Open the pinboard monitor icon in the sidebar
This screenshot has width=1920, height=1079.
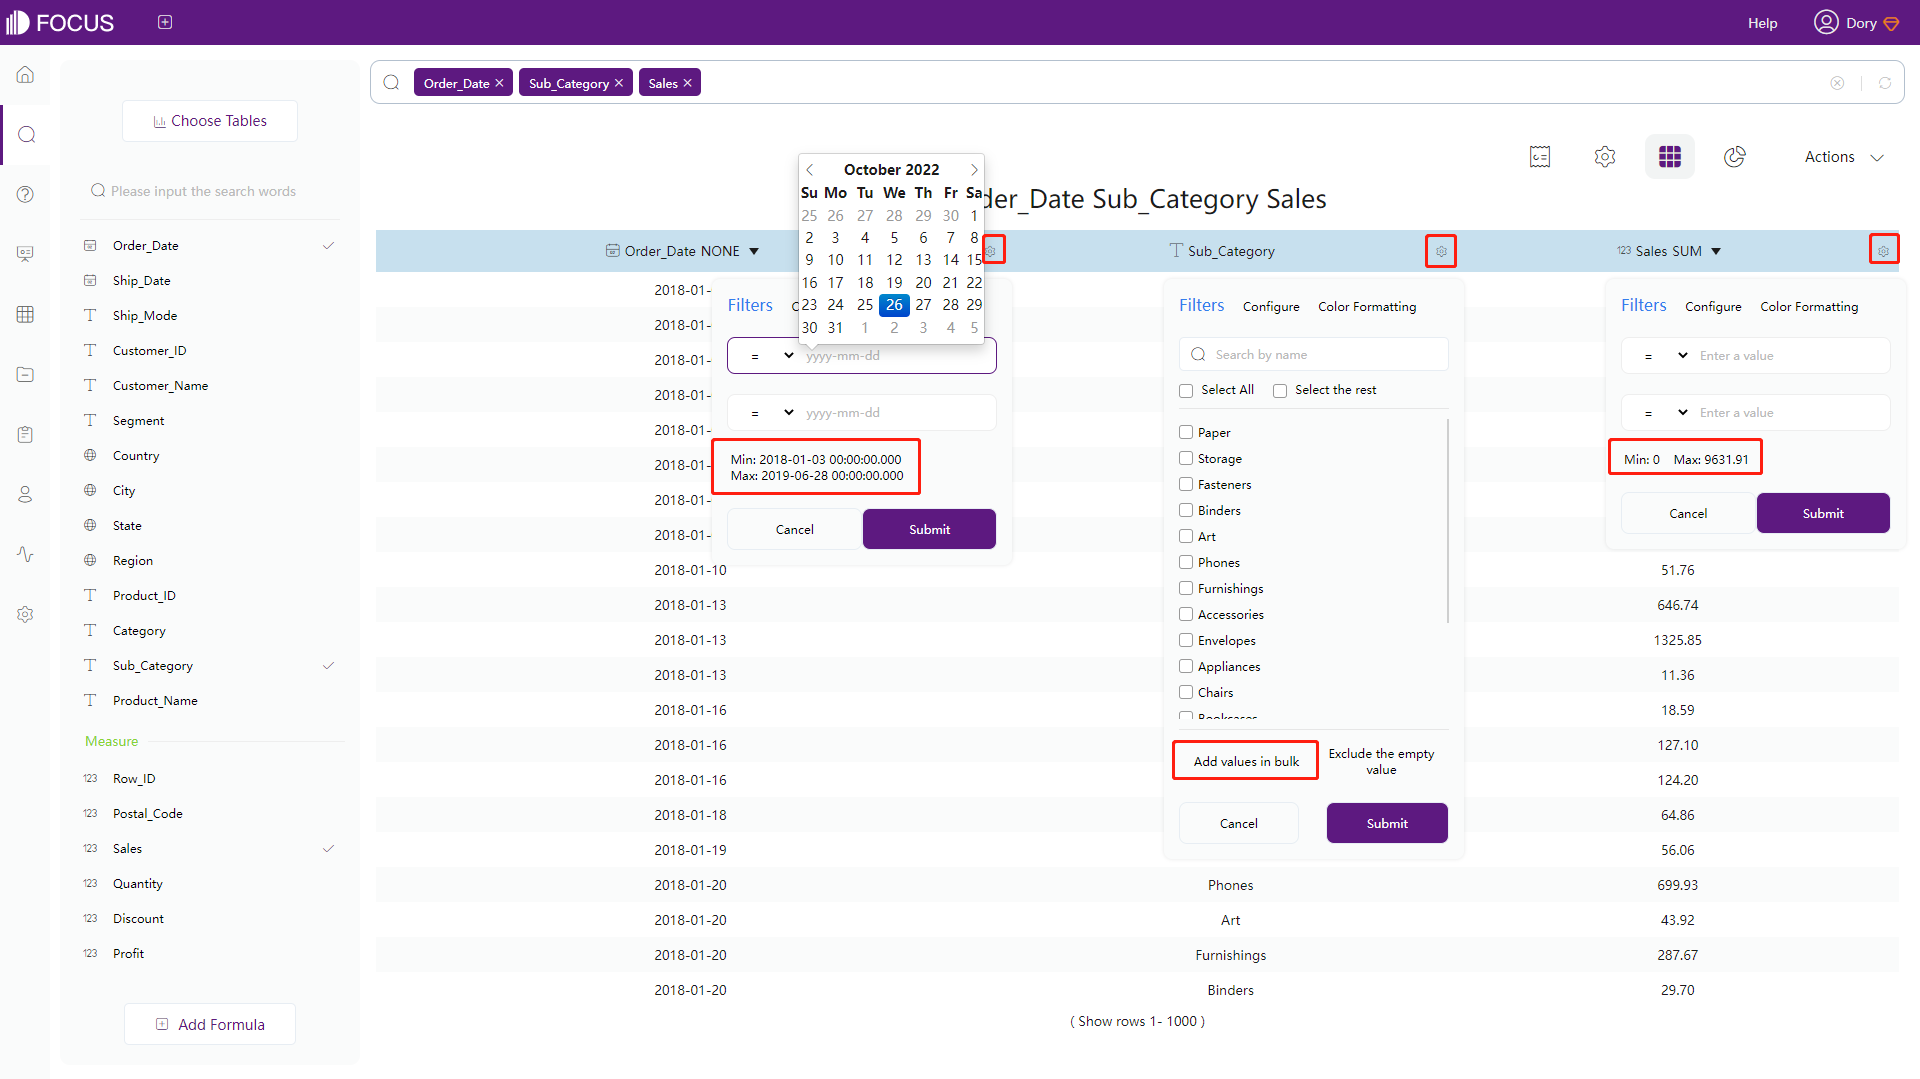[26, 254]
